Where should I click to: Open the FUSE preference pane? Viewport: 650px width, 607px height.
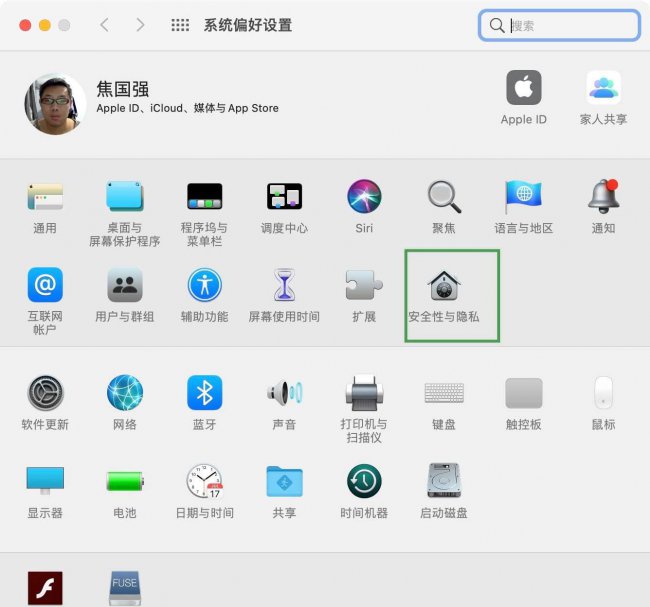coord(125,588)
